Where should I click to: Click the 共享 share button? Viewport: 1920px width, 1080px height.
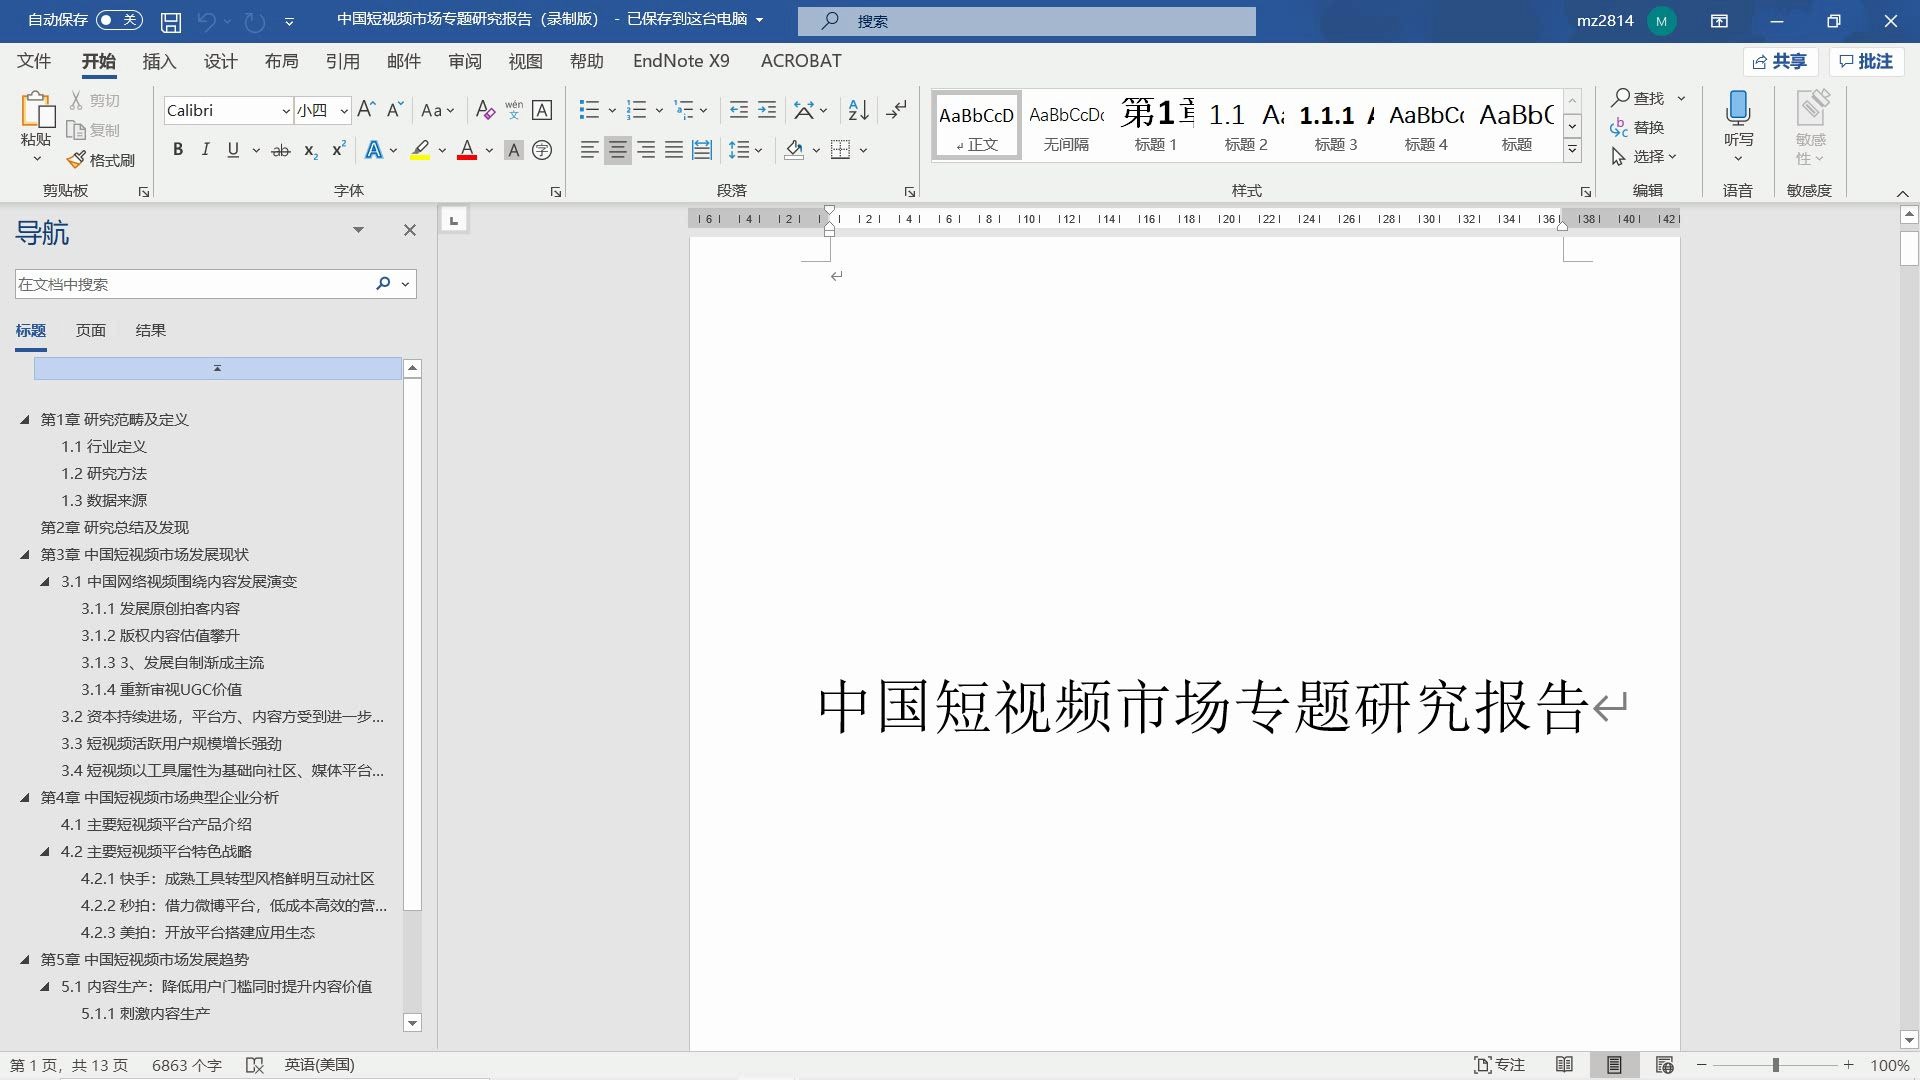1780,61
